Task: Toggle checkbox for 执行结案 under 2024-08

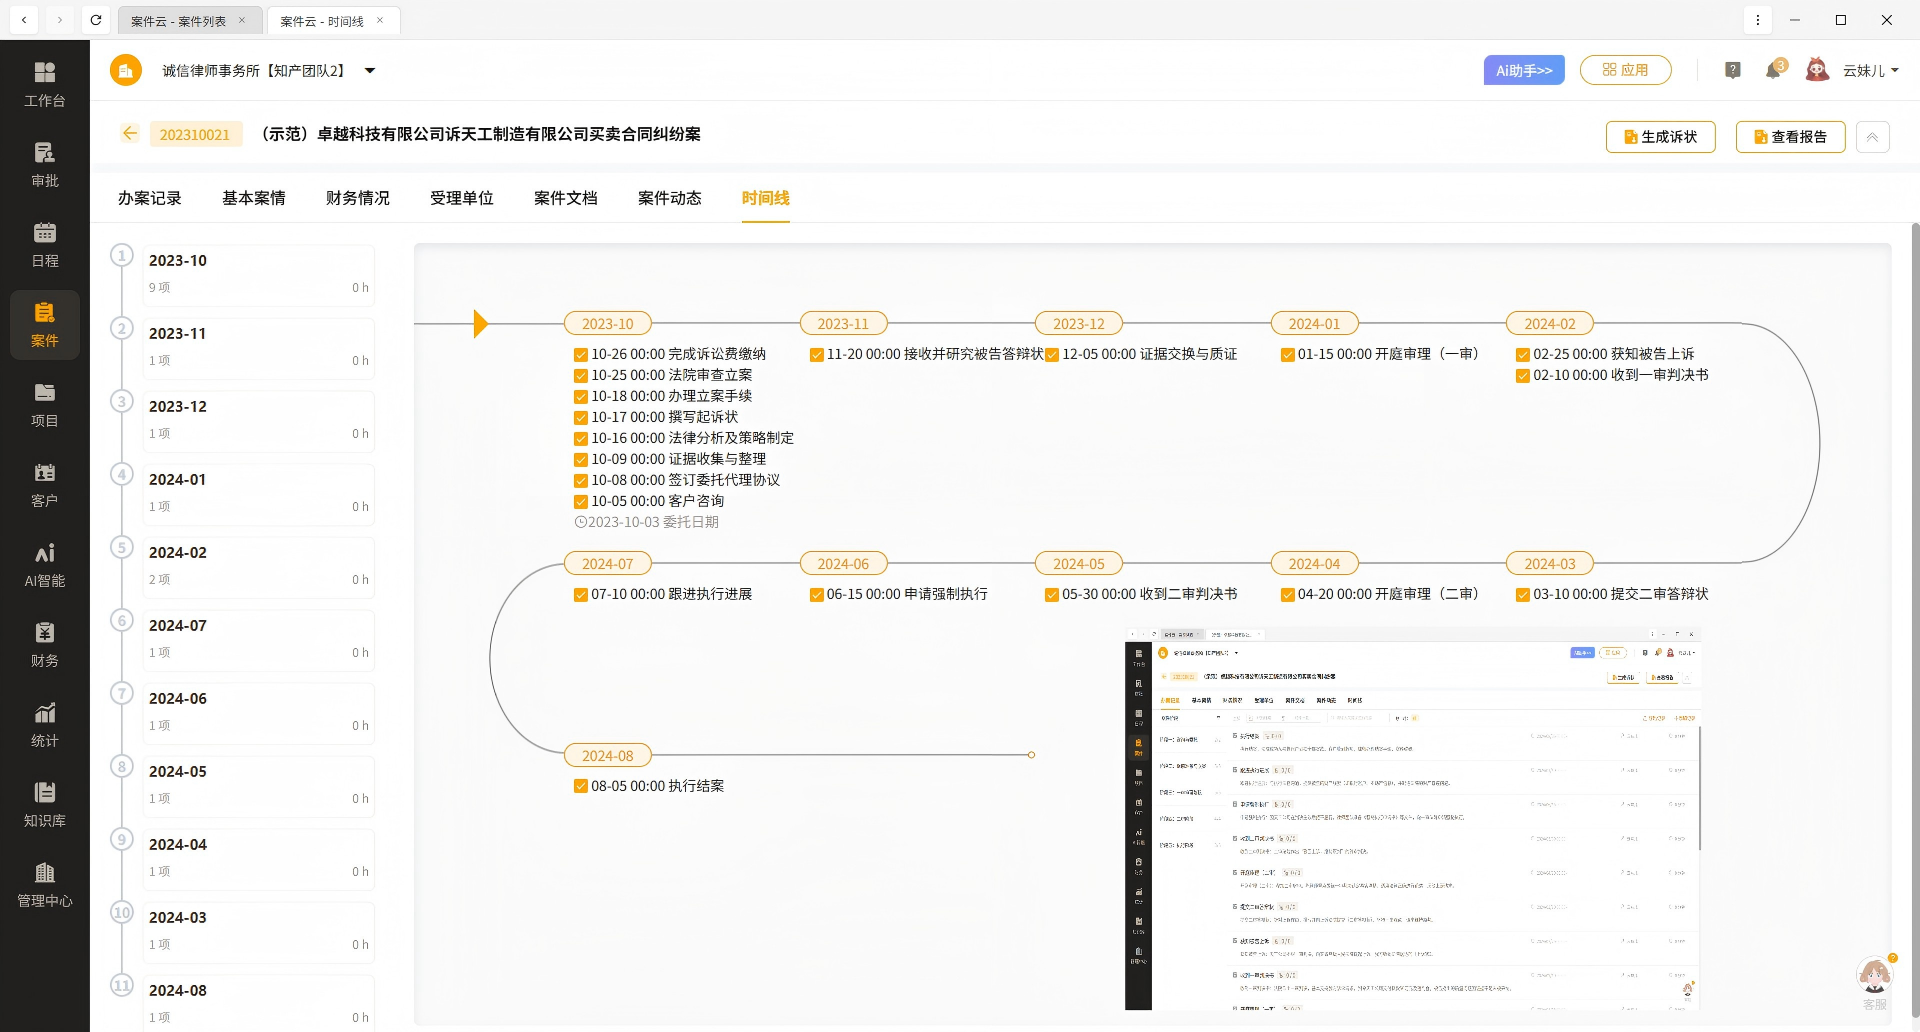Action: click(581, 786)
